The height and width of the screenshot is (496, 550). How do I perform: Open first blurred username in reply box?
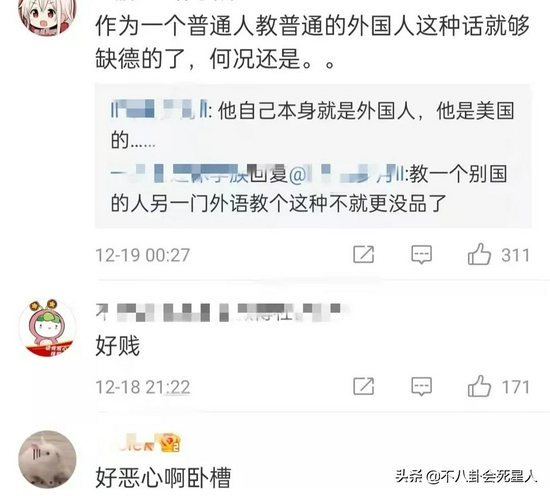159,109
